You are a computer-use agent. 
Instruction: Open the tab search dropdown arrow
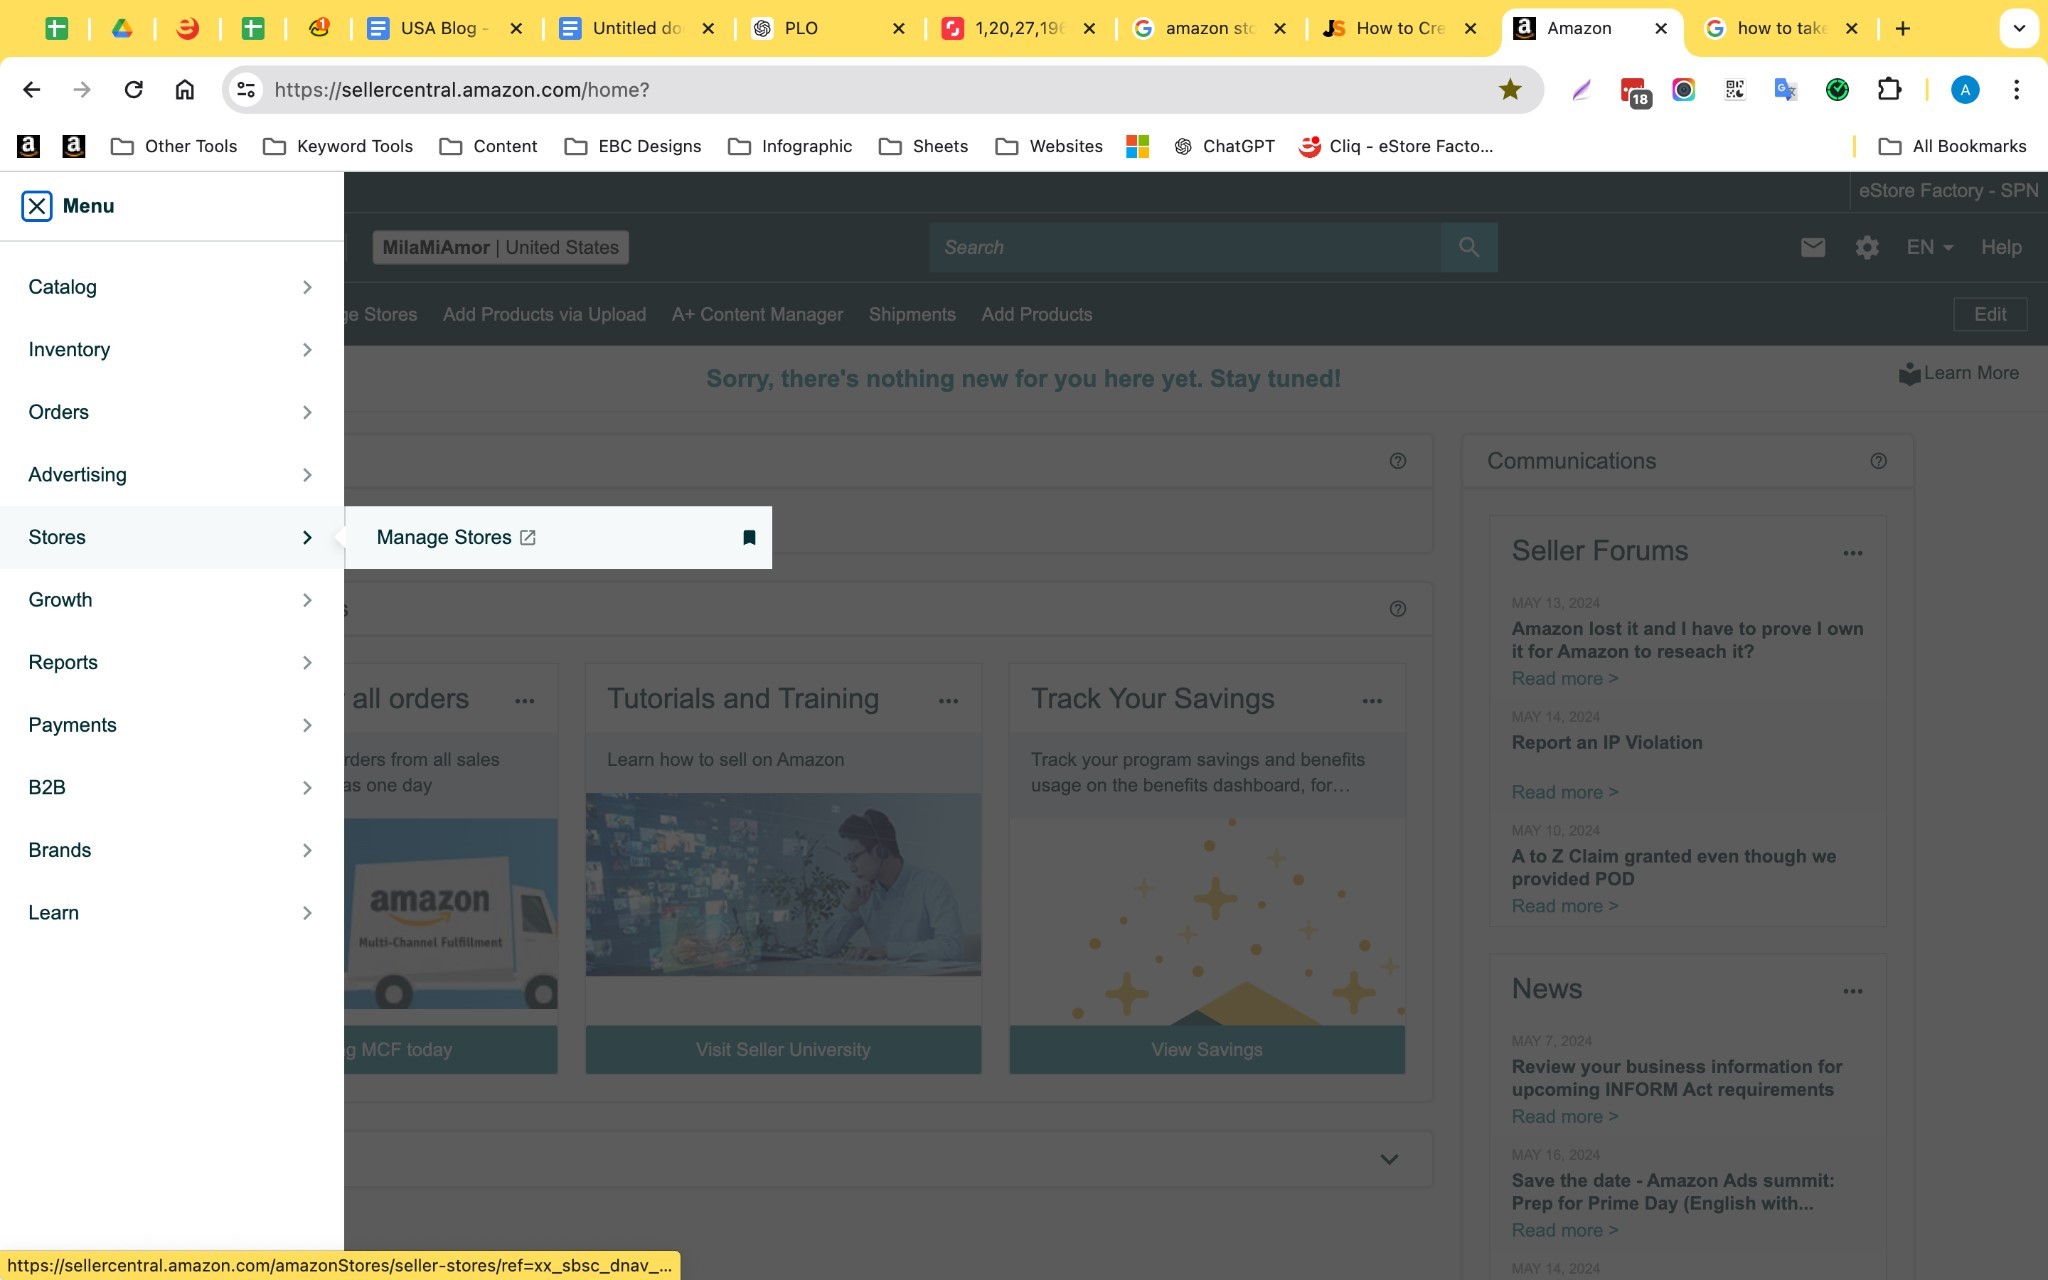pos(2019,28)
